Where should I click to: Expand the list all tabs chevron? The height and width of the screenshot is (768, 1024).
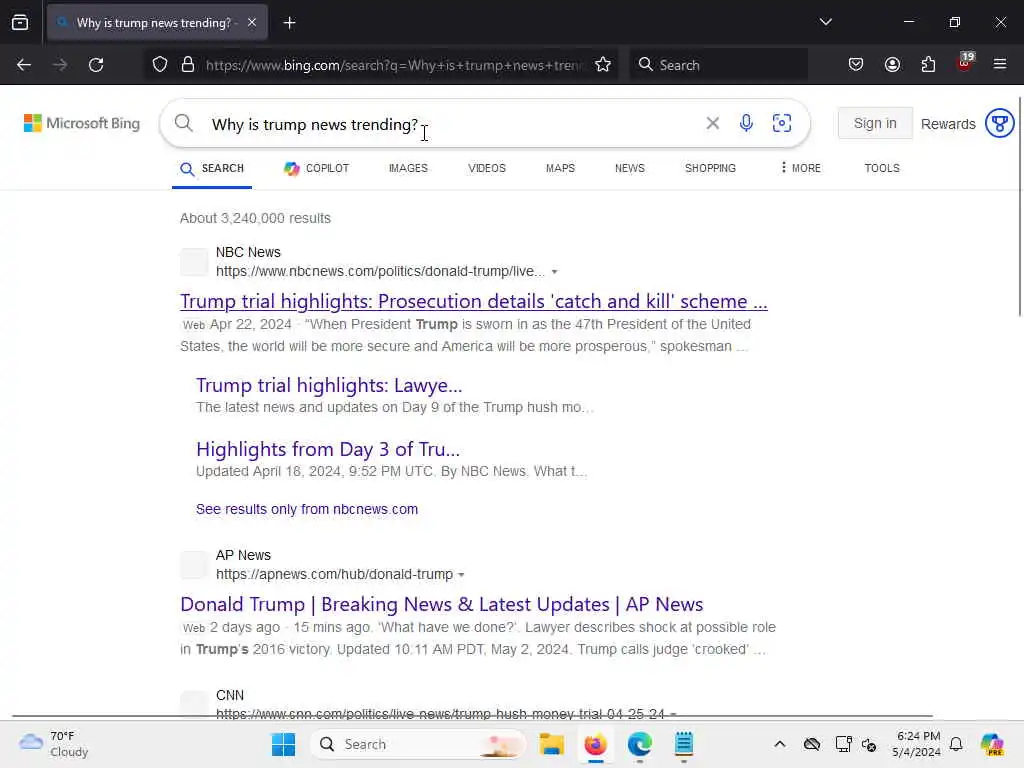[x=825, y=22]
